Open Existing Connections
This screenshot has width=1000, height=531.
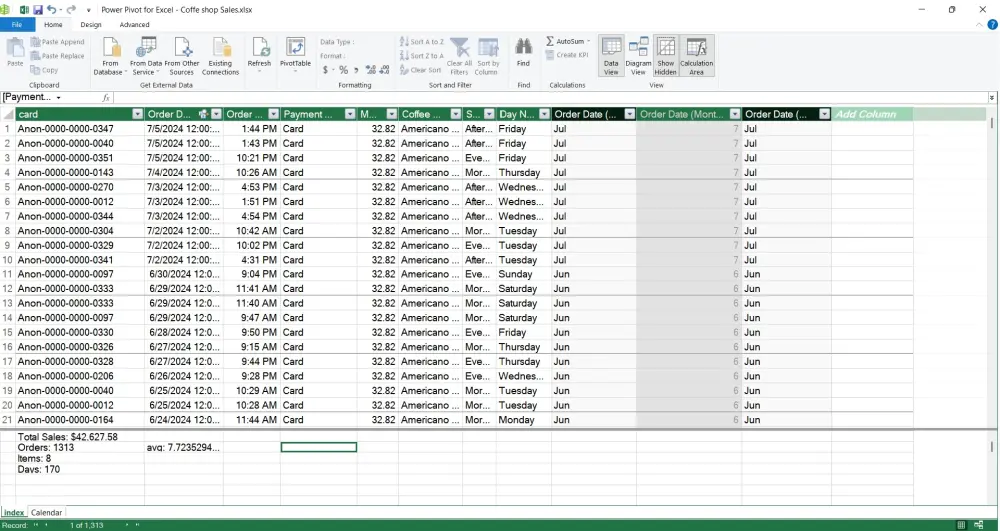pyautogui.click(x=221, y=56)
